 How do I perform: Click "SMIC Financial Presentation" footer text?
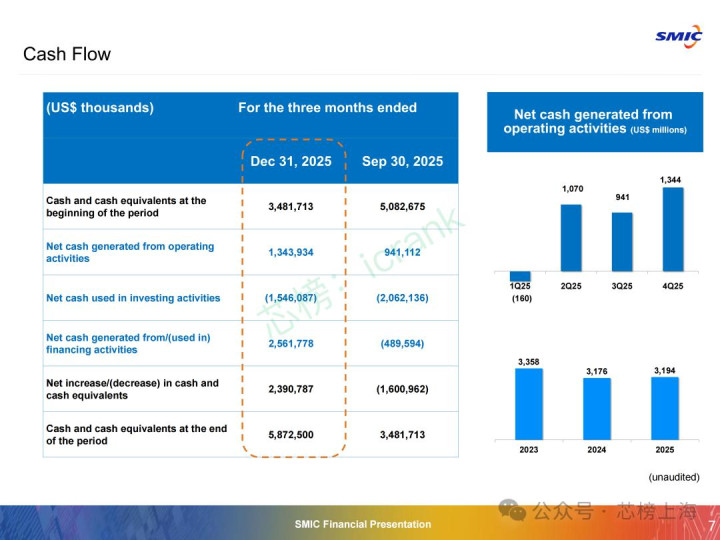coord(363,524)
